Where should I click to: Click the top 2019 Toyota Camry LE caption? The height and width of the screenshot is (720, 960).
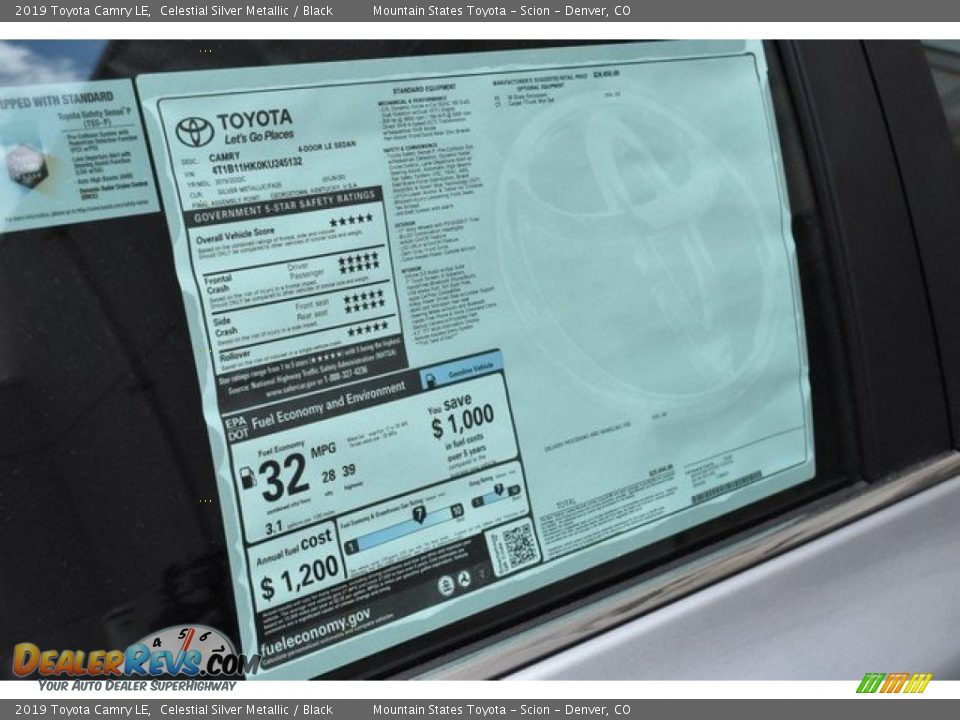pos(82,11)
